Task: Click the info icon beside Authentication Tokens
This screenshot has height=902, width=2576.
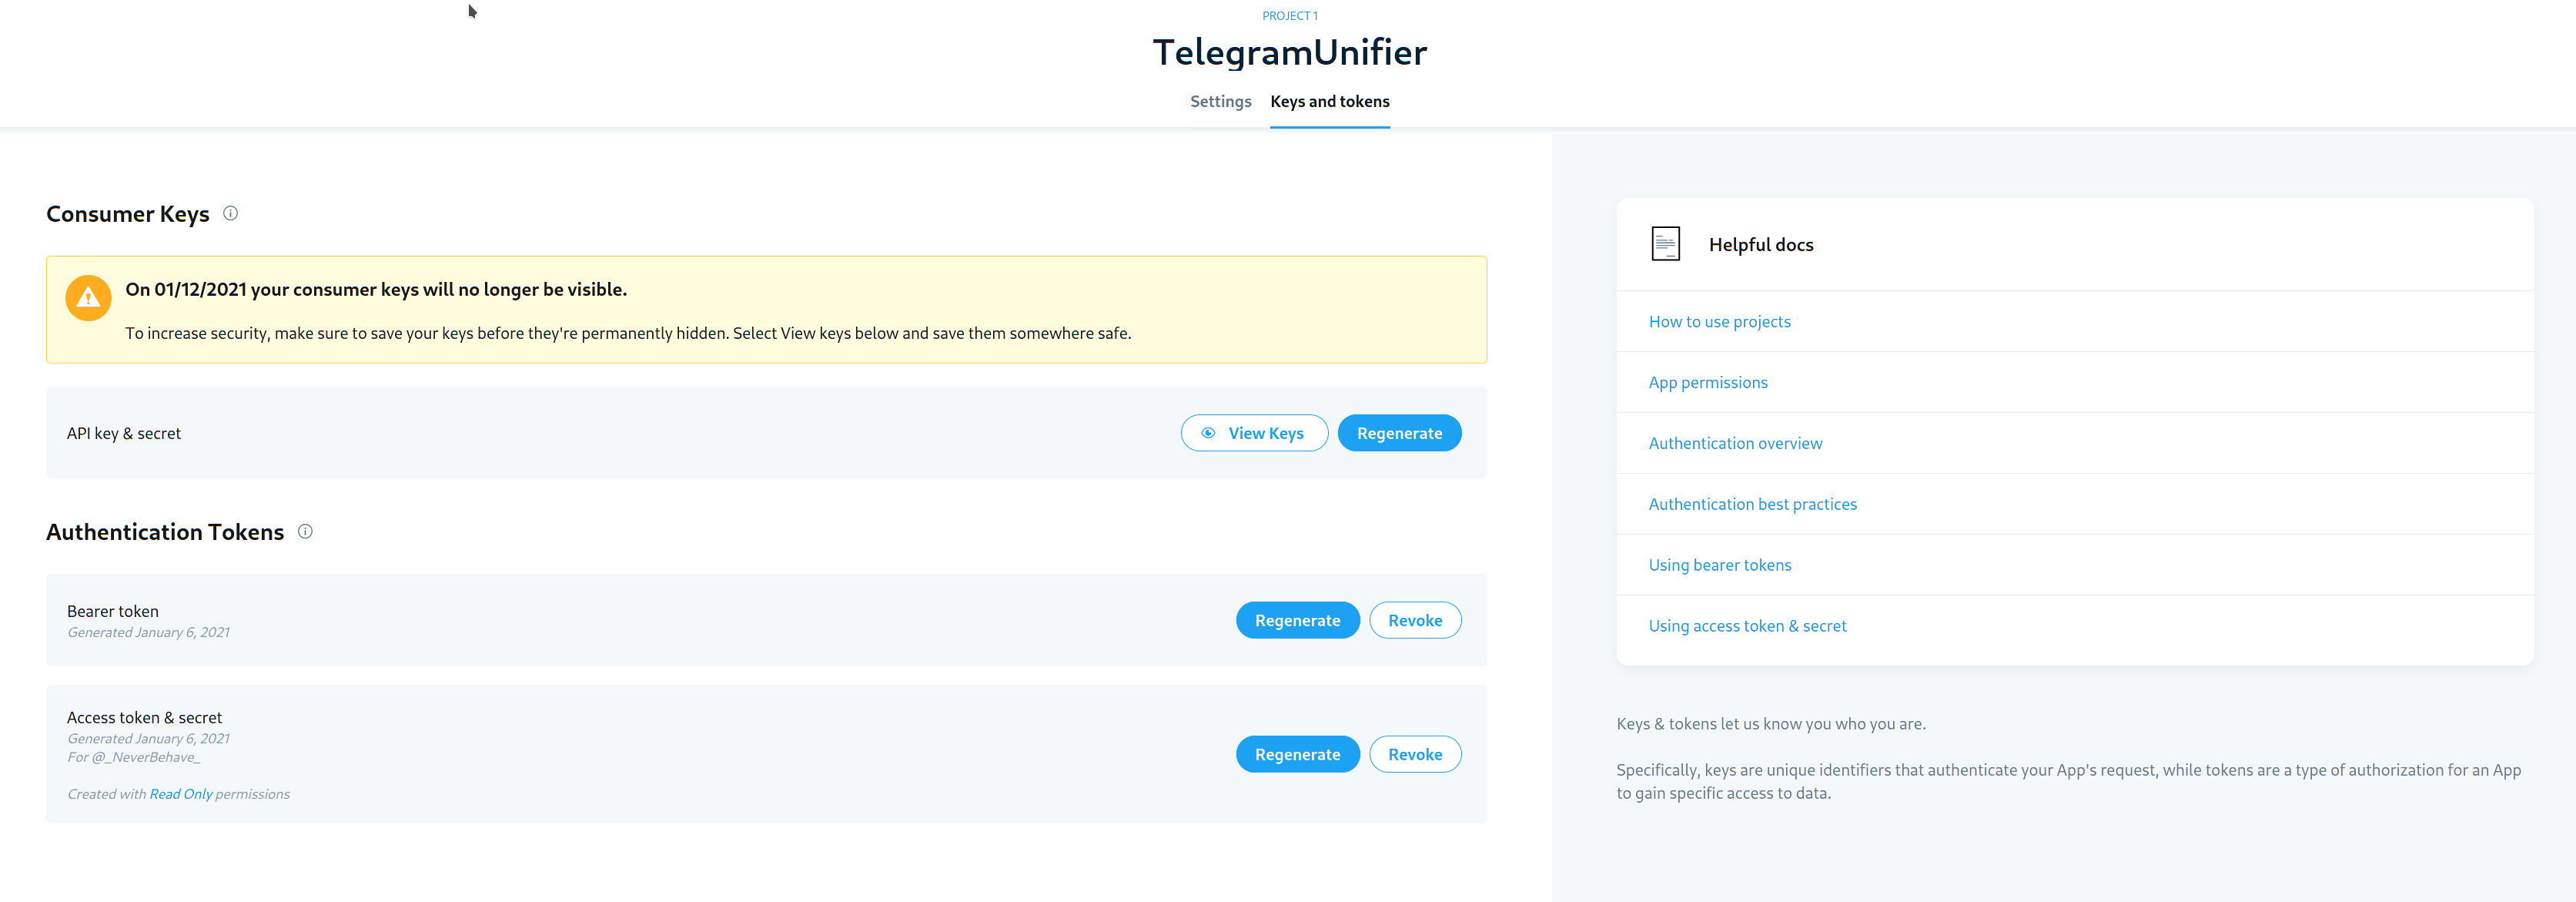Action: click(305, 531)
